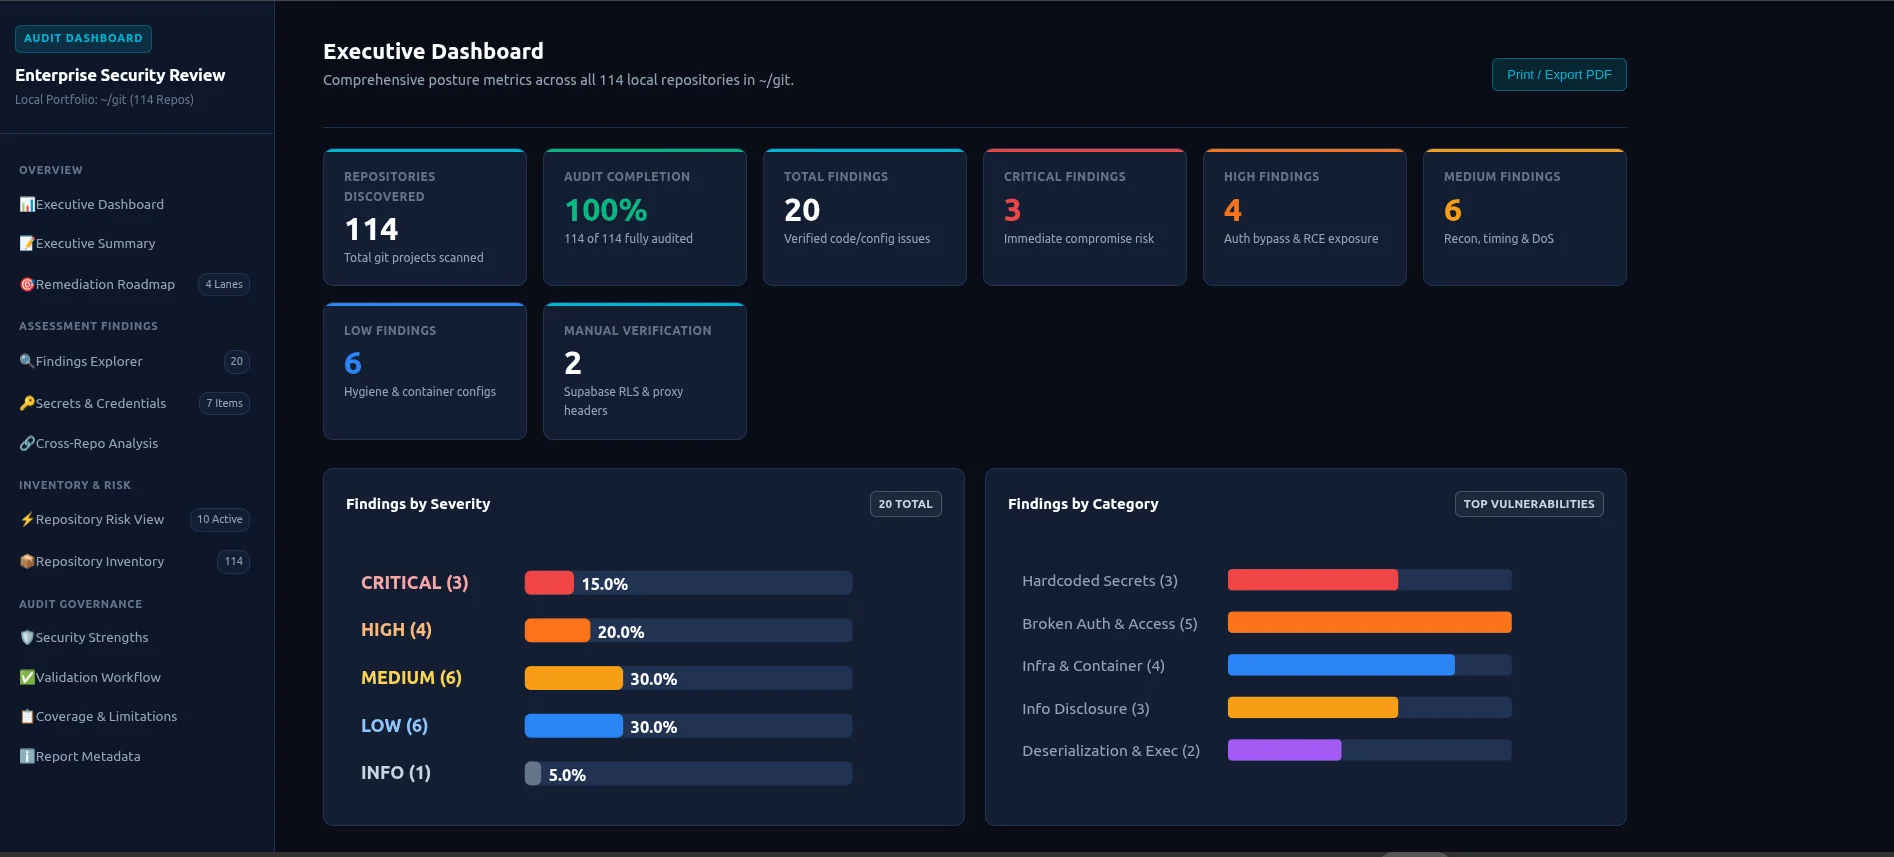Click the Broken Auth & Access (5) label
The width and height of the screenshot is (1894, 857).
click(x=1110, y=624)
